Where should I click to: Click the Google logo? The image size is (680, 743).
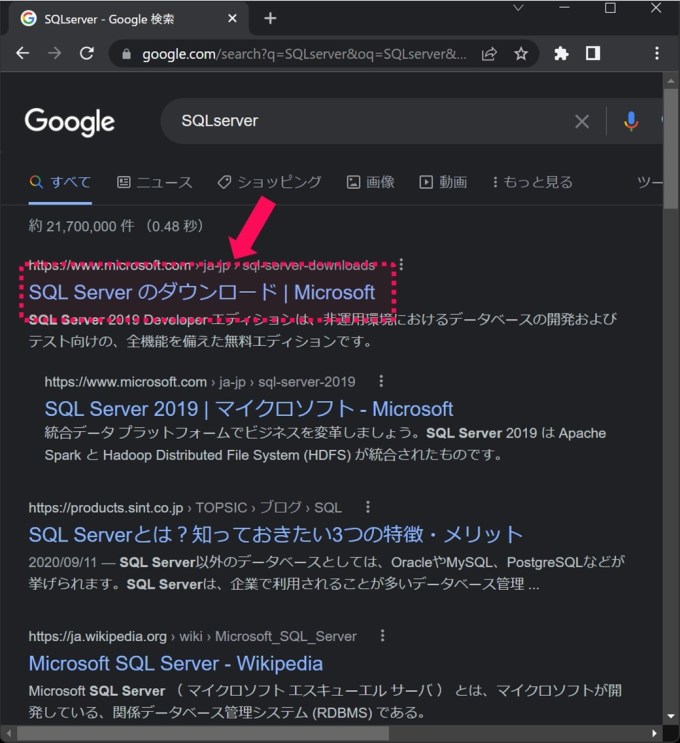[x=70, y=122]
